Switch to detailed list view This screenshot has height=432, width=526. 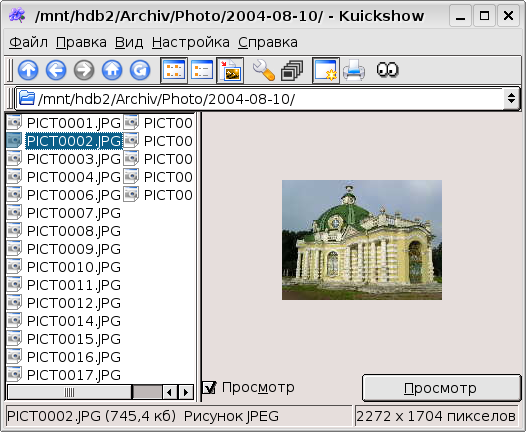tap(202, 70)
